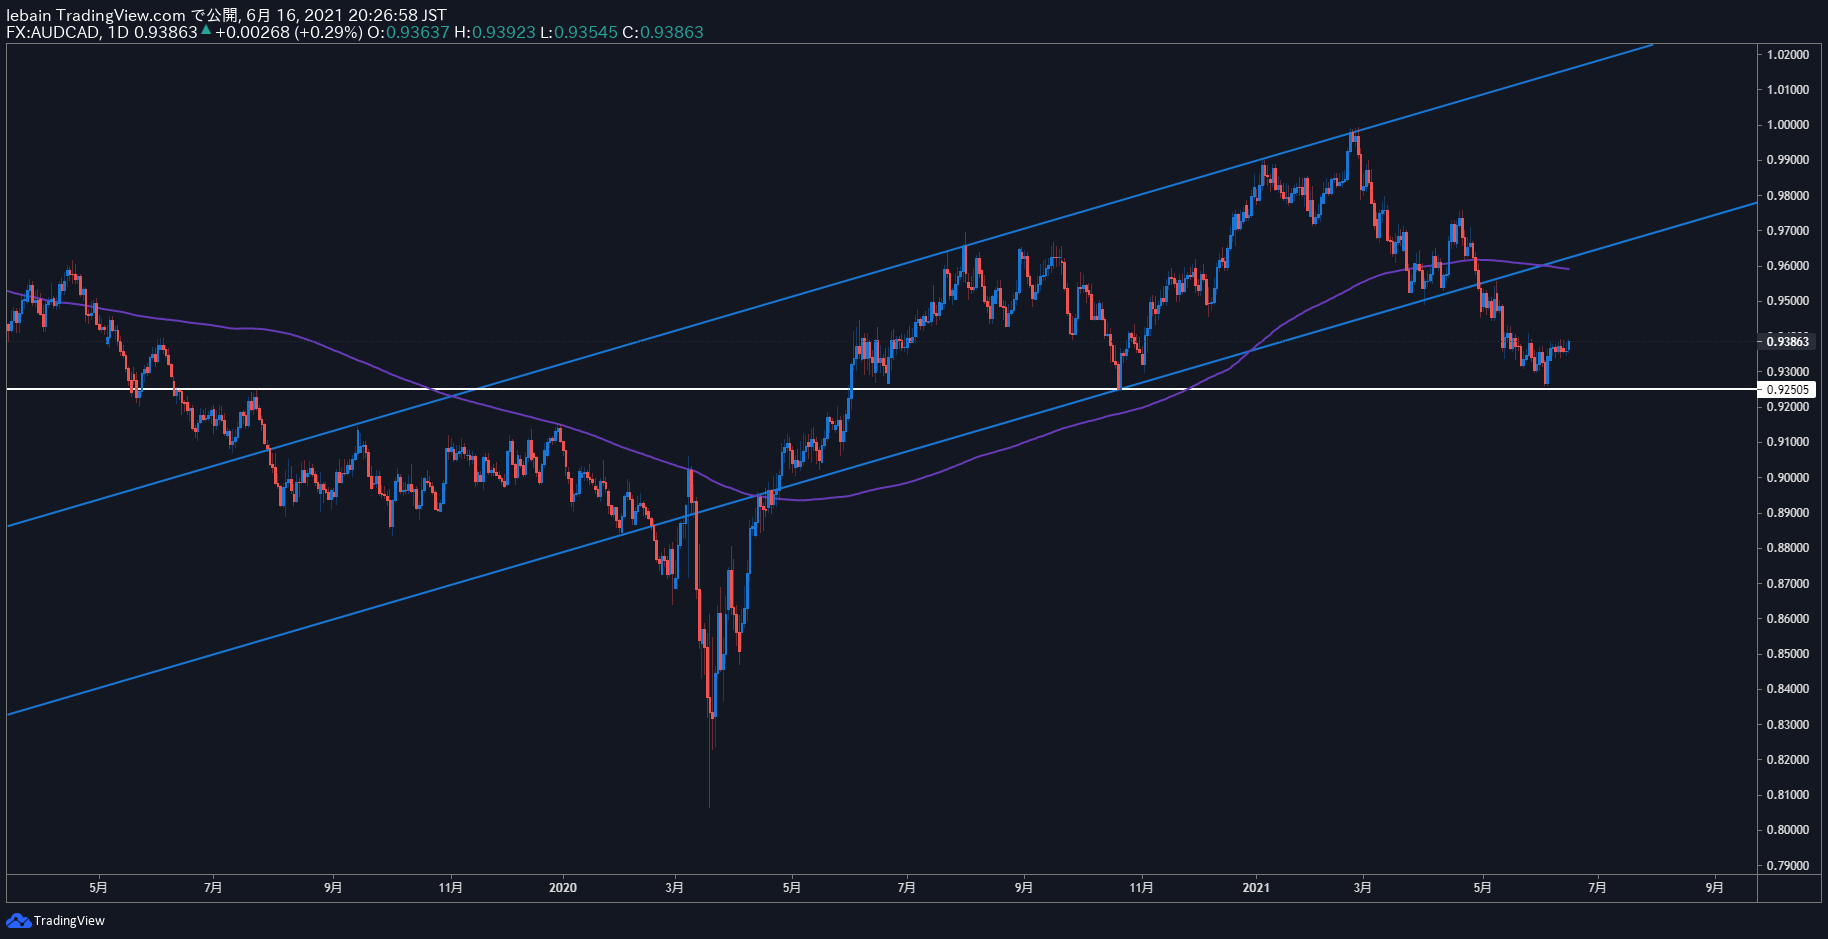Click the TradingView cloud logo icon
This screenshot has height=939, width=1828.
[18, 920]
